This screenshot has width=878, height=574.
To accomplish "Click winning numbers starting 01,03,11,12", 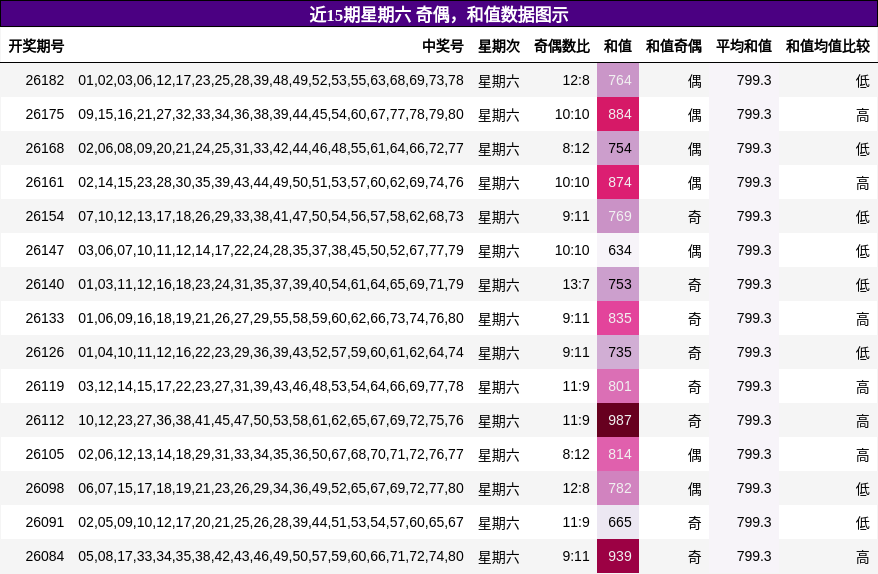I will 271,284.
